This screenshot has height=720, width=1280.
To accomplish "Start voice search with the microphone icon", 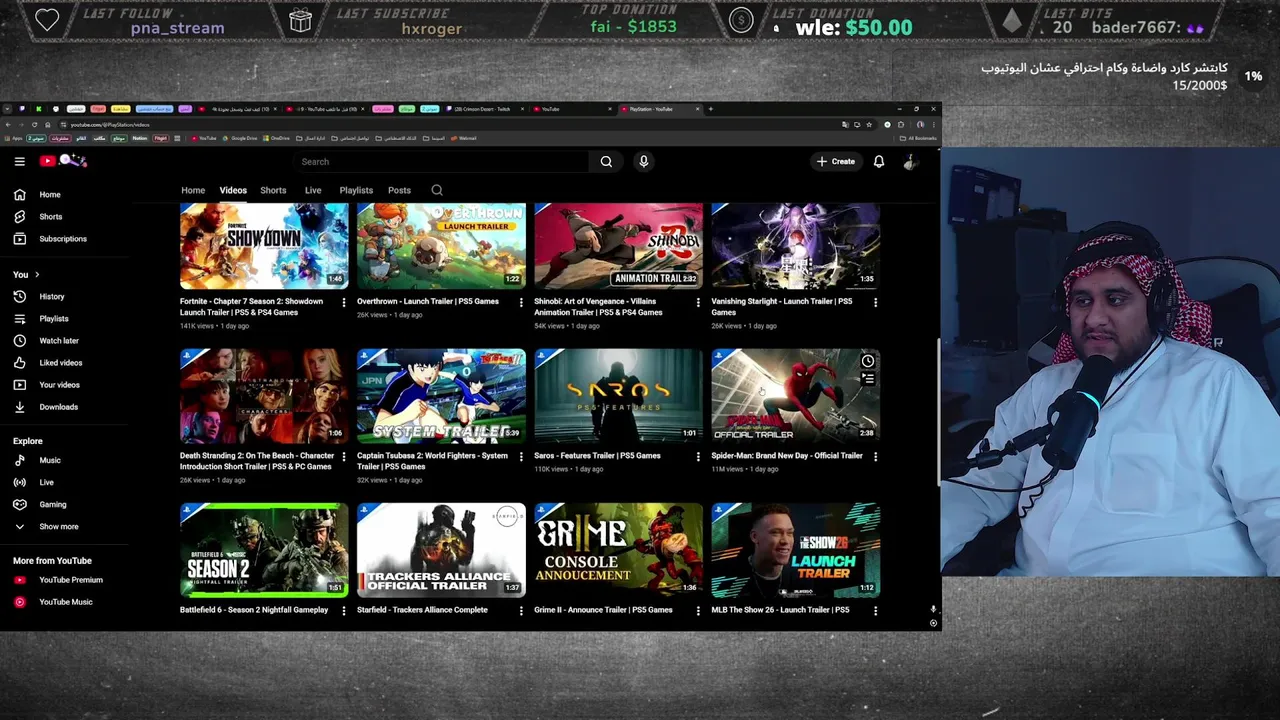I will [644, 161].
